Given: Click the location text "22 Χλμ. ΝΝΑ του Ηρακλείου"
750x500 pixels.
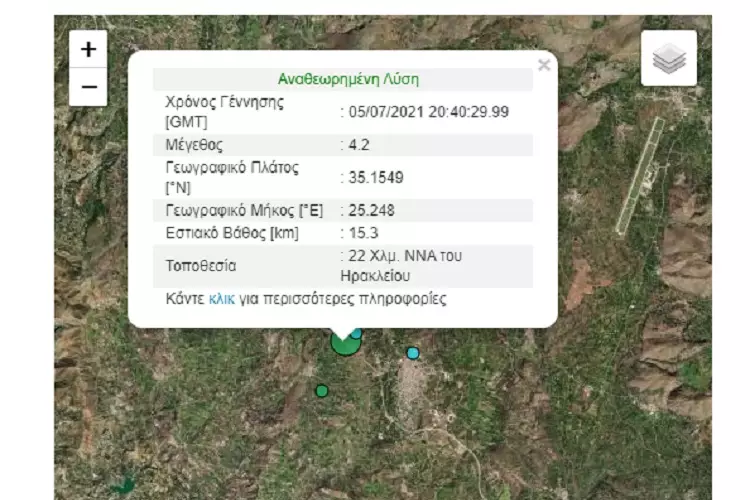Looking at the screenshot, I should 404,266.
